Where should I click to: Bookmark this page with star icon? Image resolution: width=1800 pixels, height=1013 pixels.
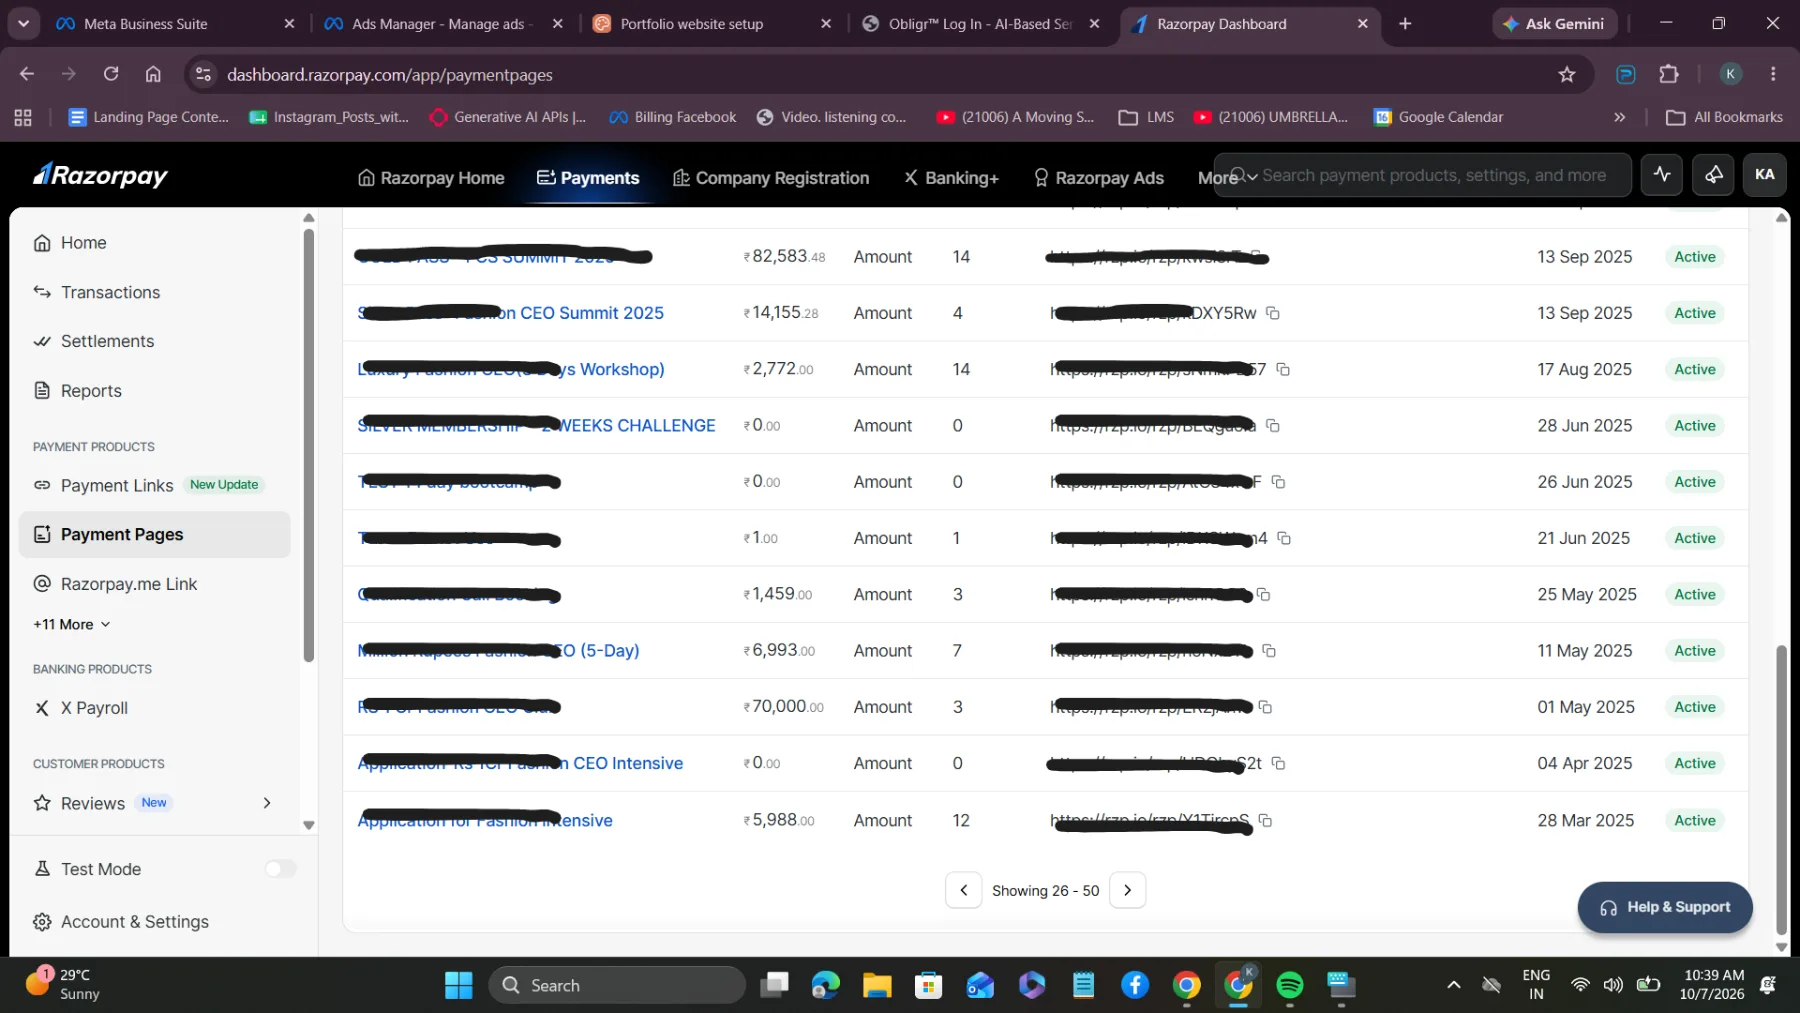coord(1566,74)
